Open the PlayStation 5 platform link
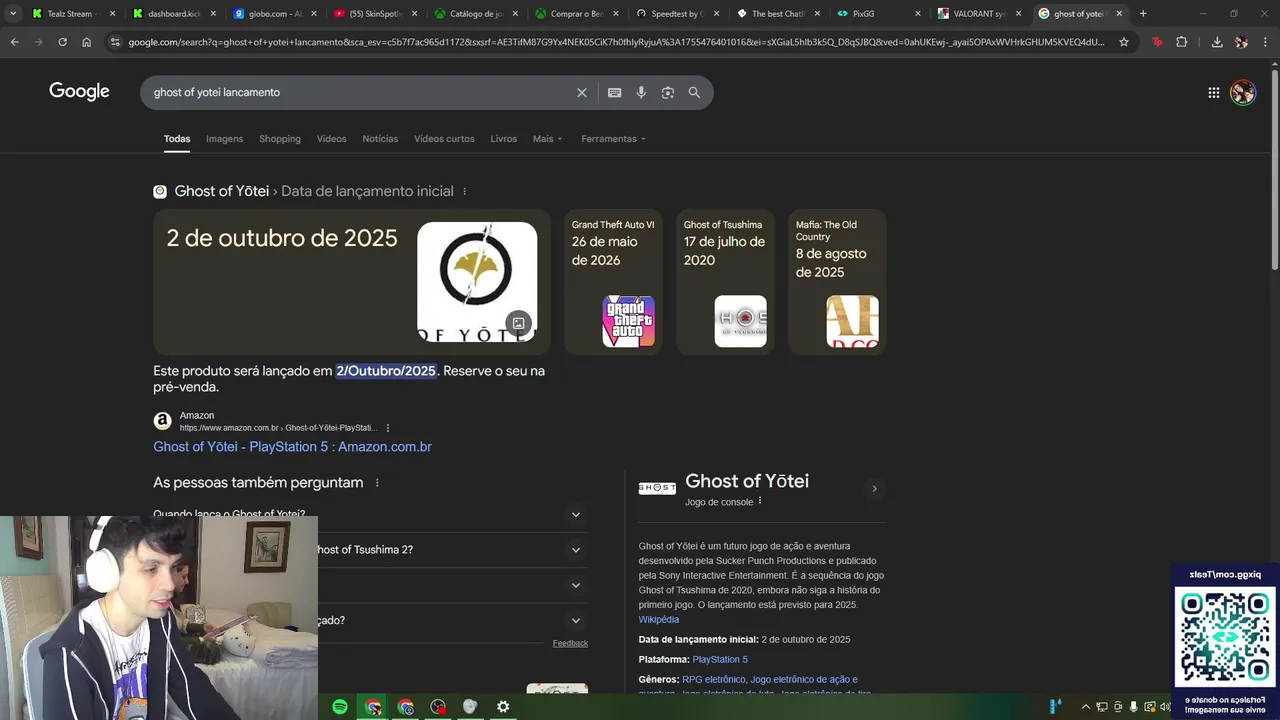This screenshot has width=1280, height=720. [720, 659]
